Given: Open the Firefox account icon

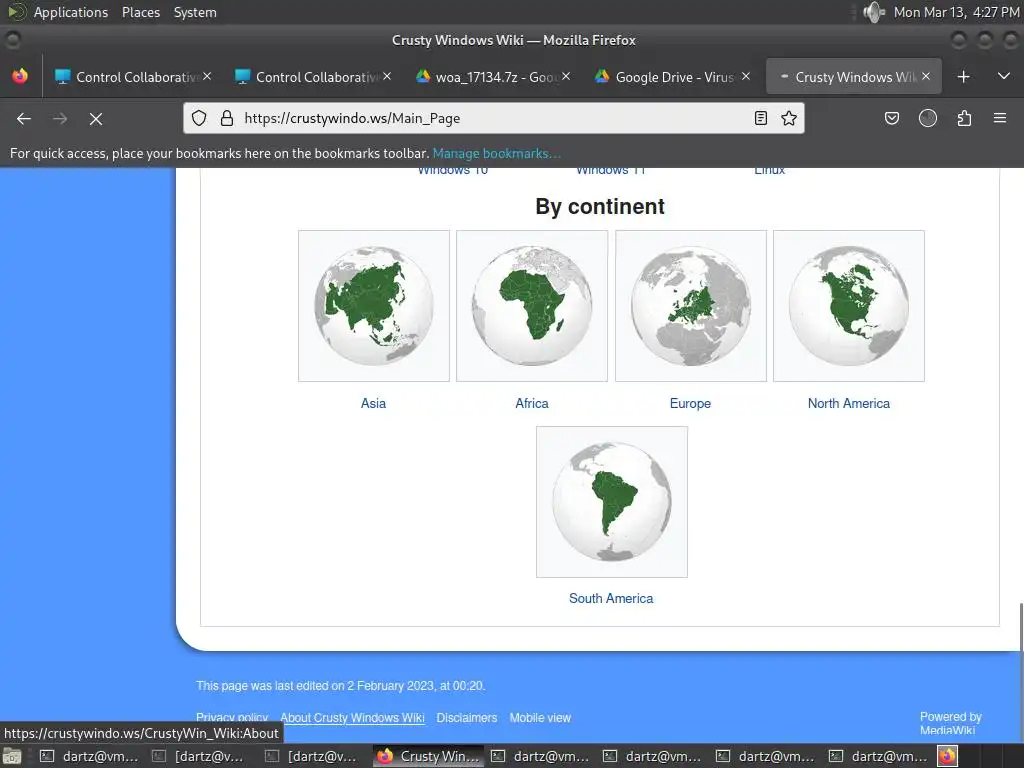Looking at the screenshot, I should tap(928, 118).
